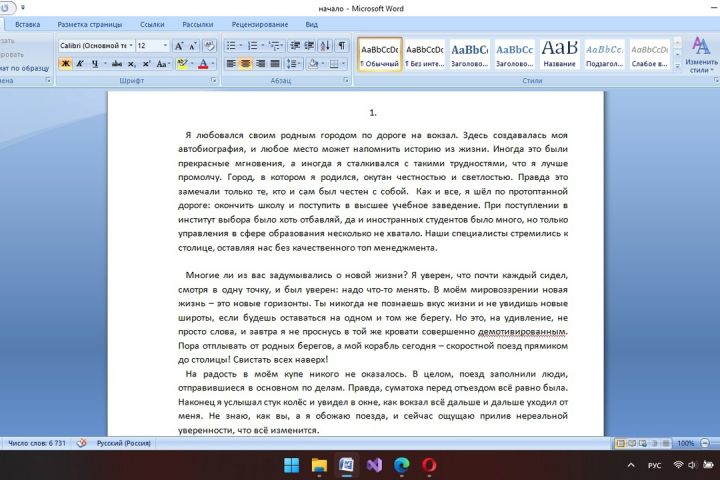This screenshot has width=720, height=480.
Task: Open Windows Start menu
Action: pyautogui.click(x=292, y=465)
